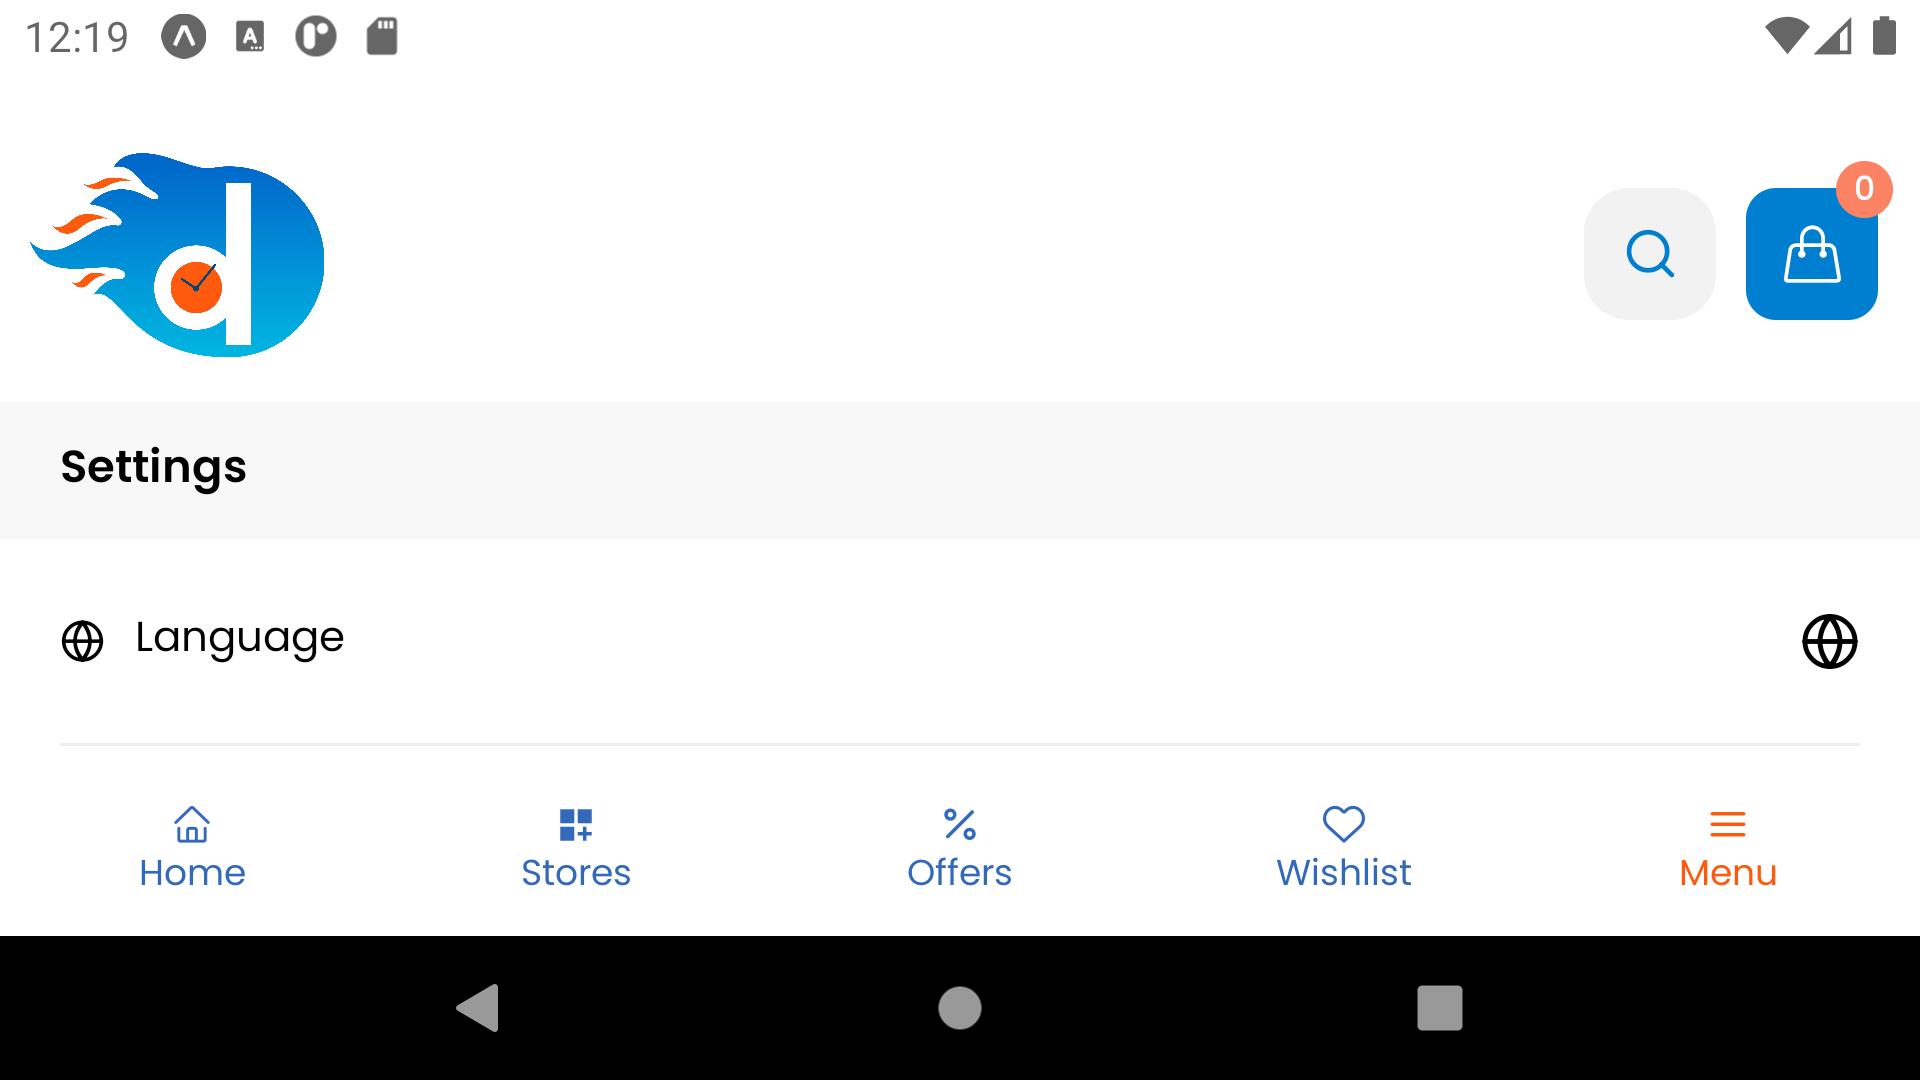
Task: Tap Android recent apps square
Action: point(1440,1008)
